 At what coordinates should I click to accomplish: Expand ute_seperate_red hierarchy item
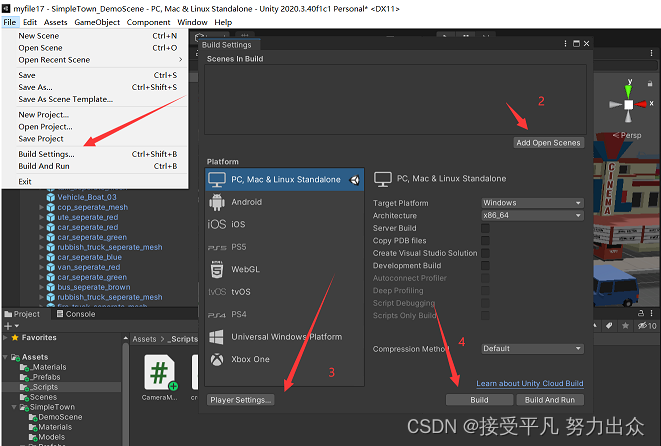click(x=41, y=218)
